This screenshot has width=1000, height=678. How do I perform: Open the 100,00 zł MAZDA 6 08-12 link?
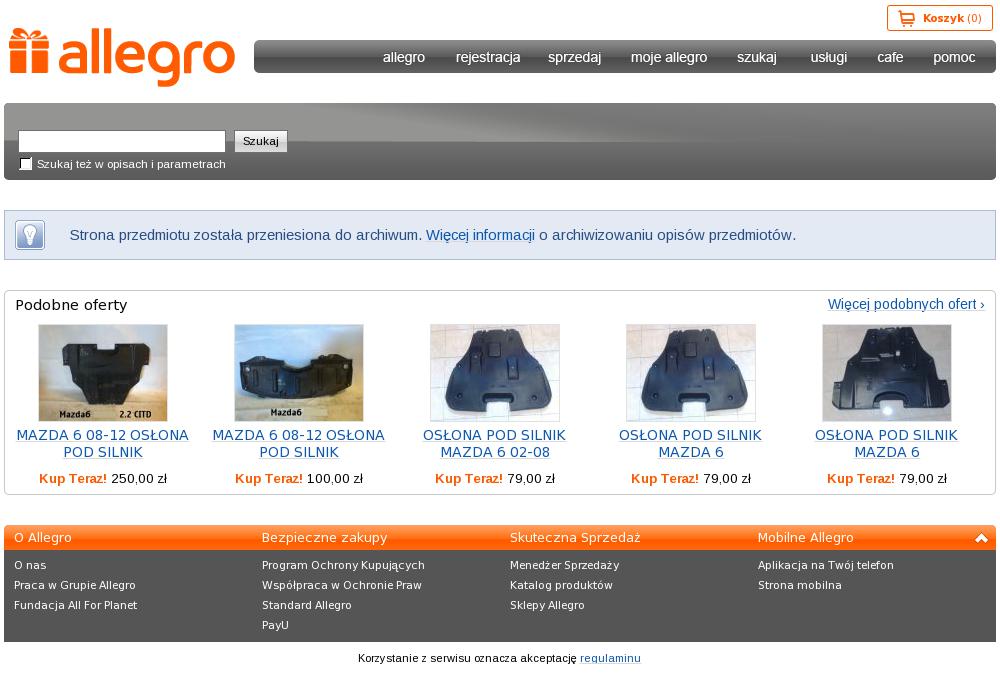(298, 443)
